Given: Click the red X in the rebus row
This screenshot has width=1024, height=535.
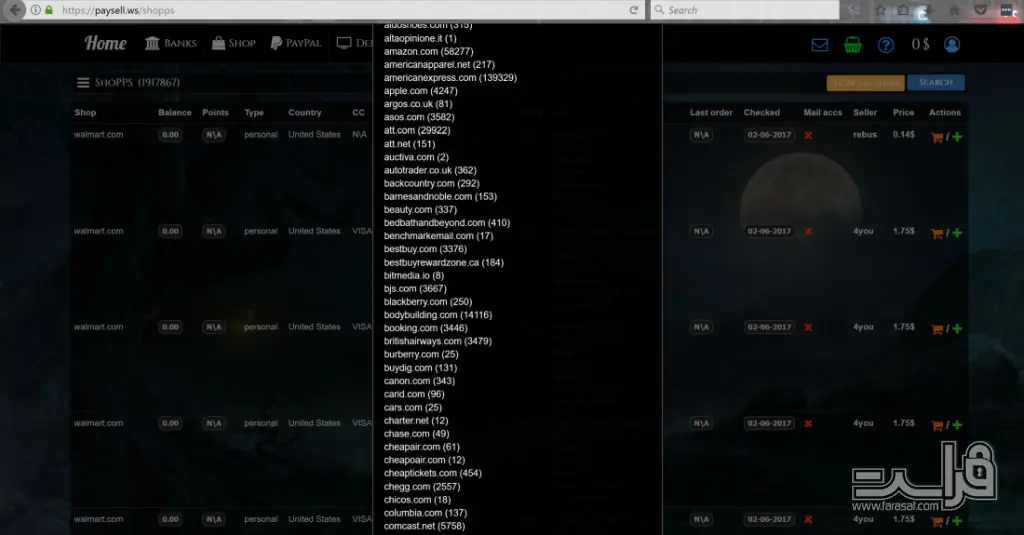Looking at the screenshot, I should click(x=808, y=135).
